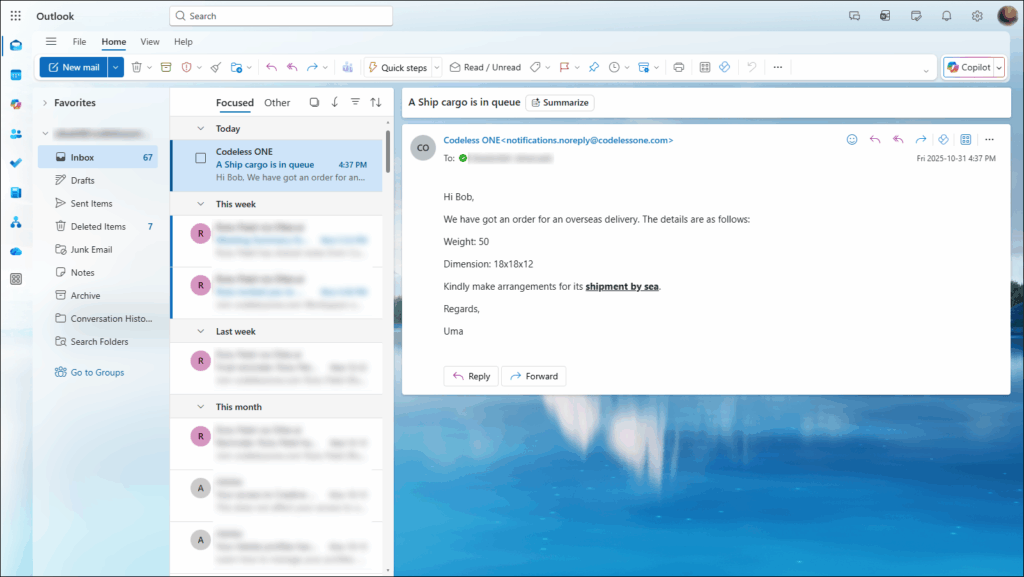Open the Copilot button in the ribbon
Image resolution: width=1024 pixels, height=577 pixels.
click(x=971, y=67)
